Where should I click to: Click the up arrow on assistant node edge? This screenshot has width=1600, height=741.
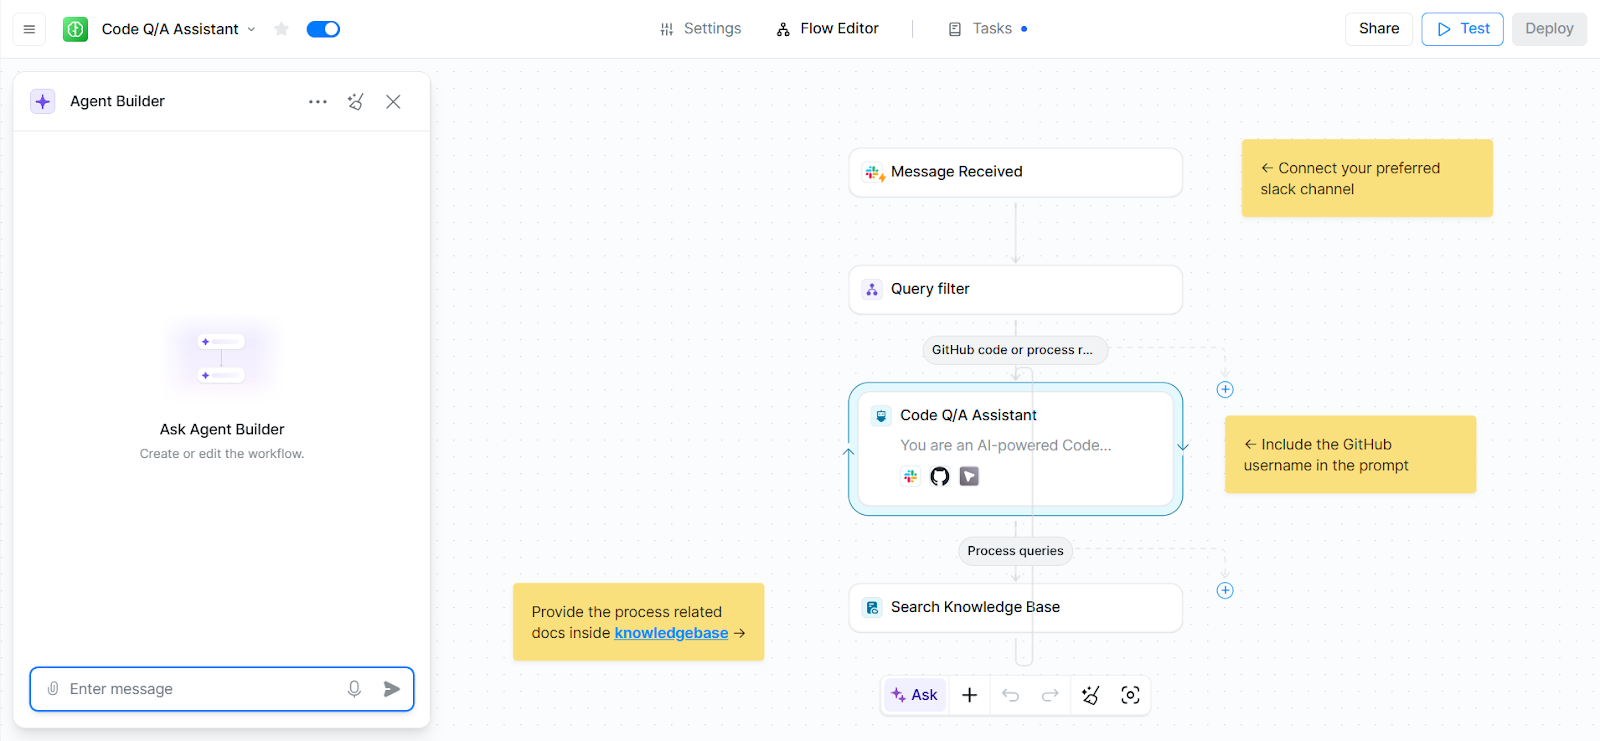(849, 452)
